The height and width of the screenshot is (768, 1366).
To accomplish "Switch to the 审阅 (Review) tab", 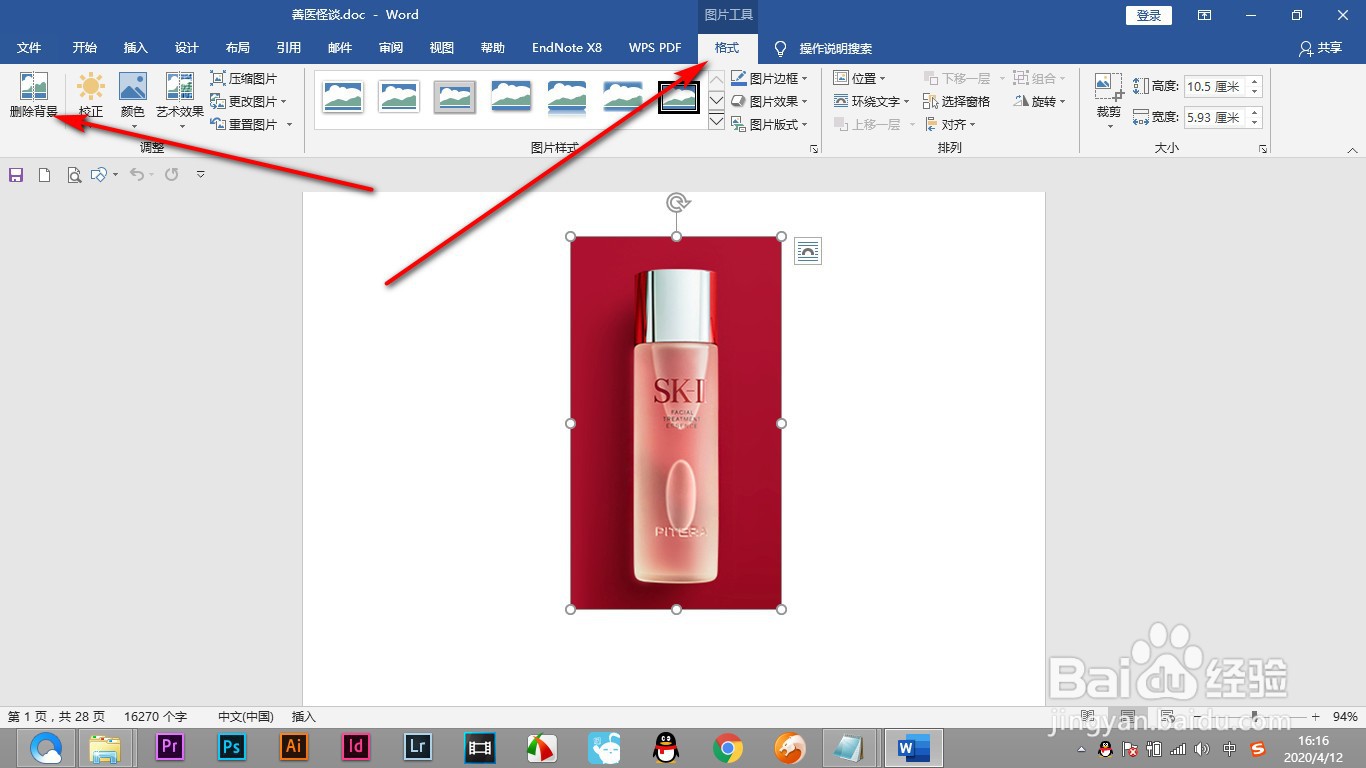I will [x=391, y=48].
